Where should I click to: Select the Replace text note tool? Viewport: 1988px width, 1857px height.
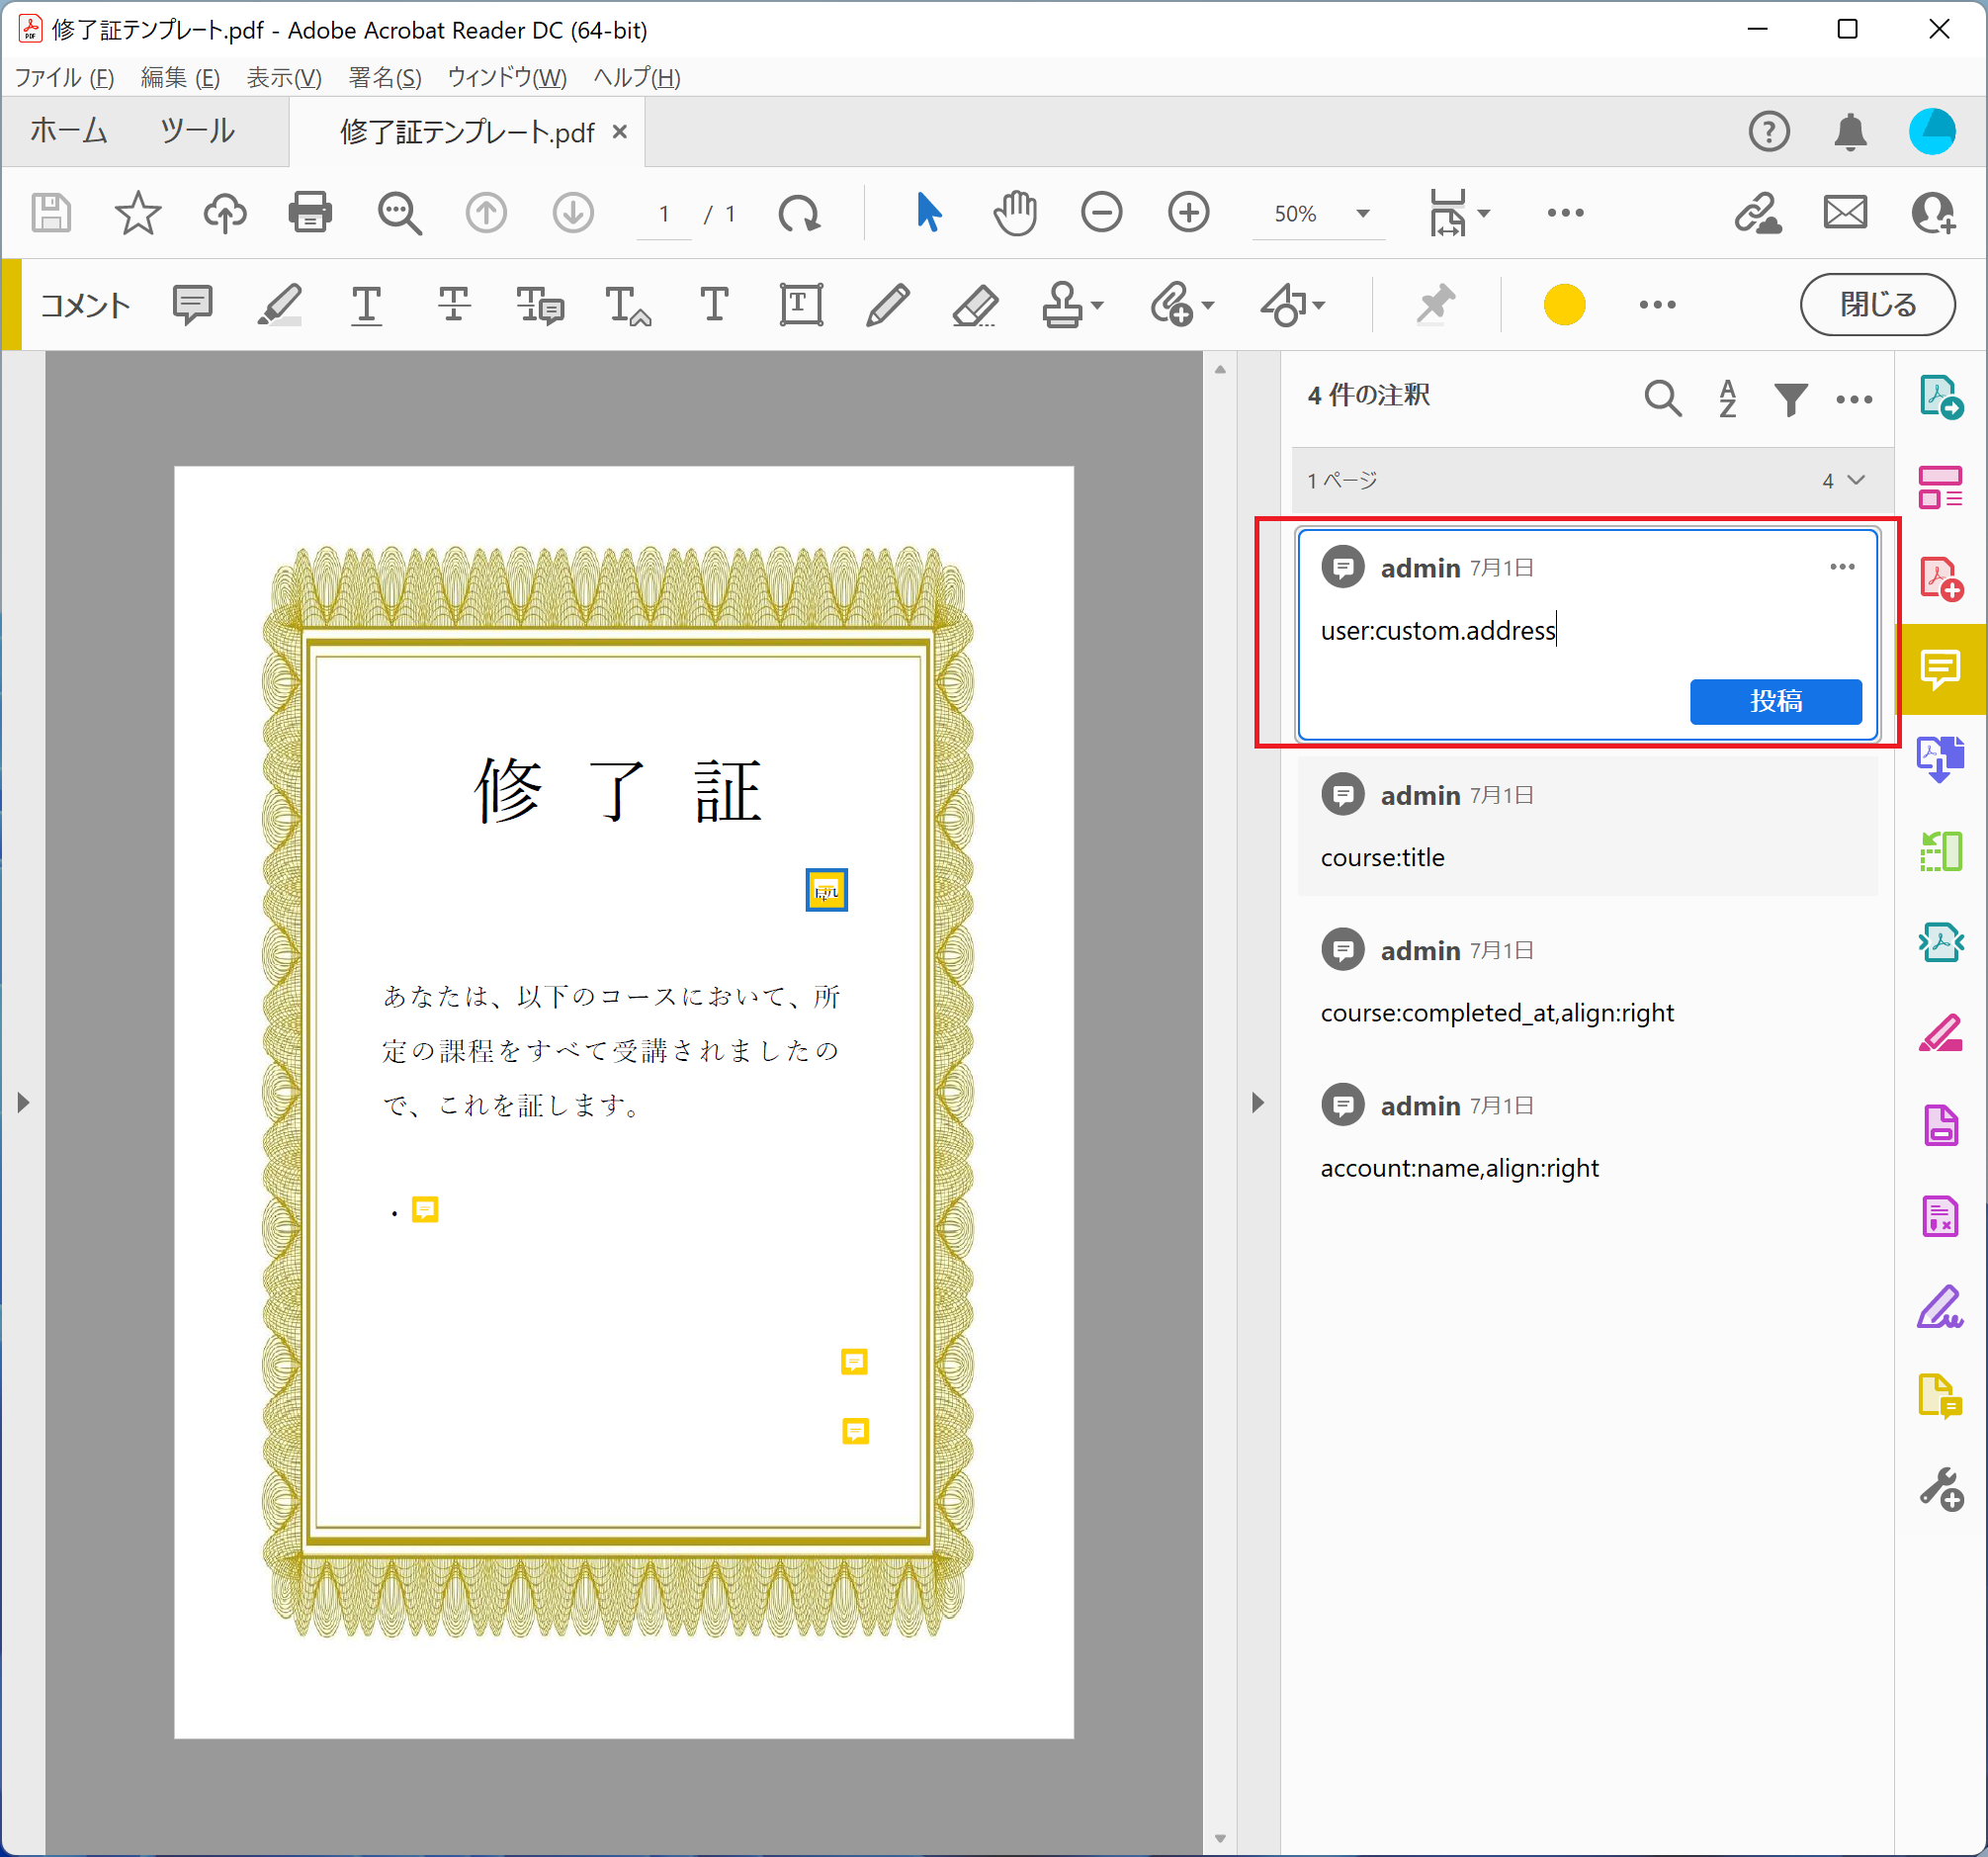[x=540, y=305]
